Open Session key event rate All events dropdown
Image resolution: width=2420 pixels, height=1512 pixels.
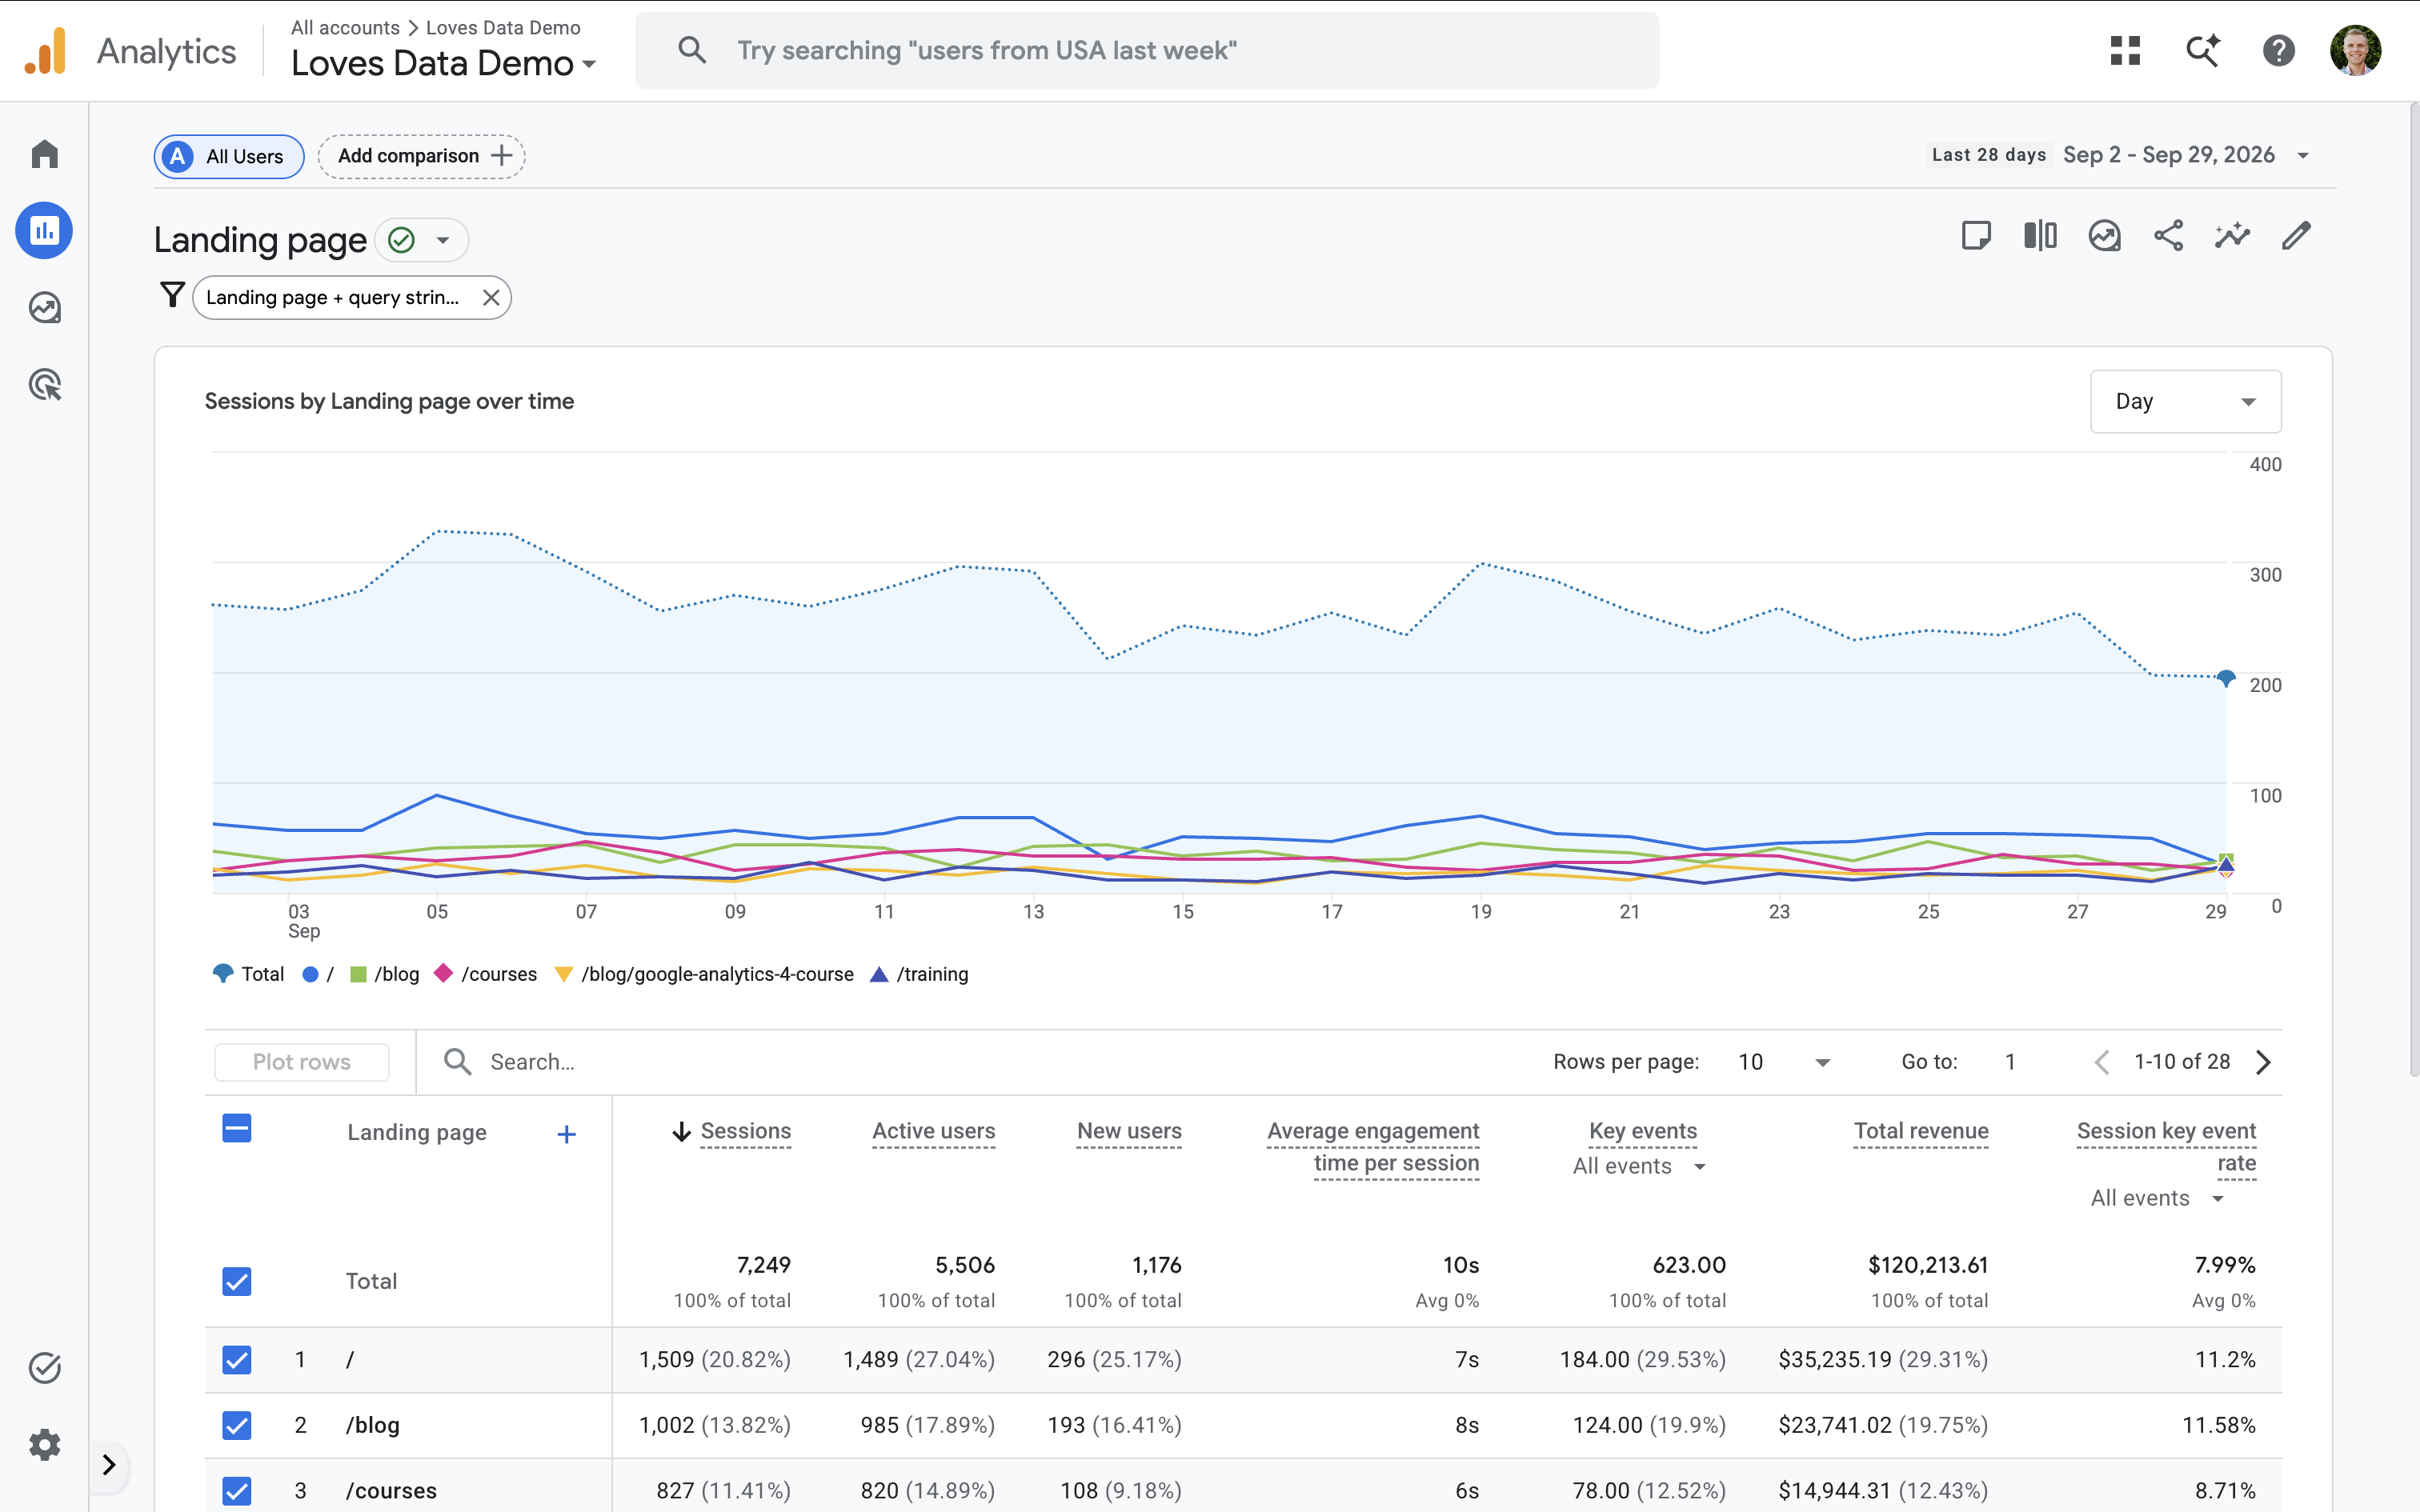2157,1198
